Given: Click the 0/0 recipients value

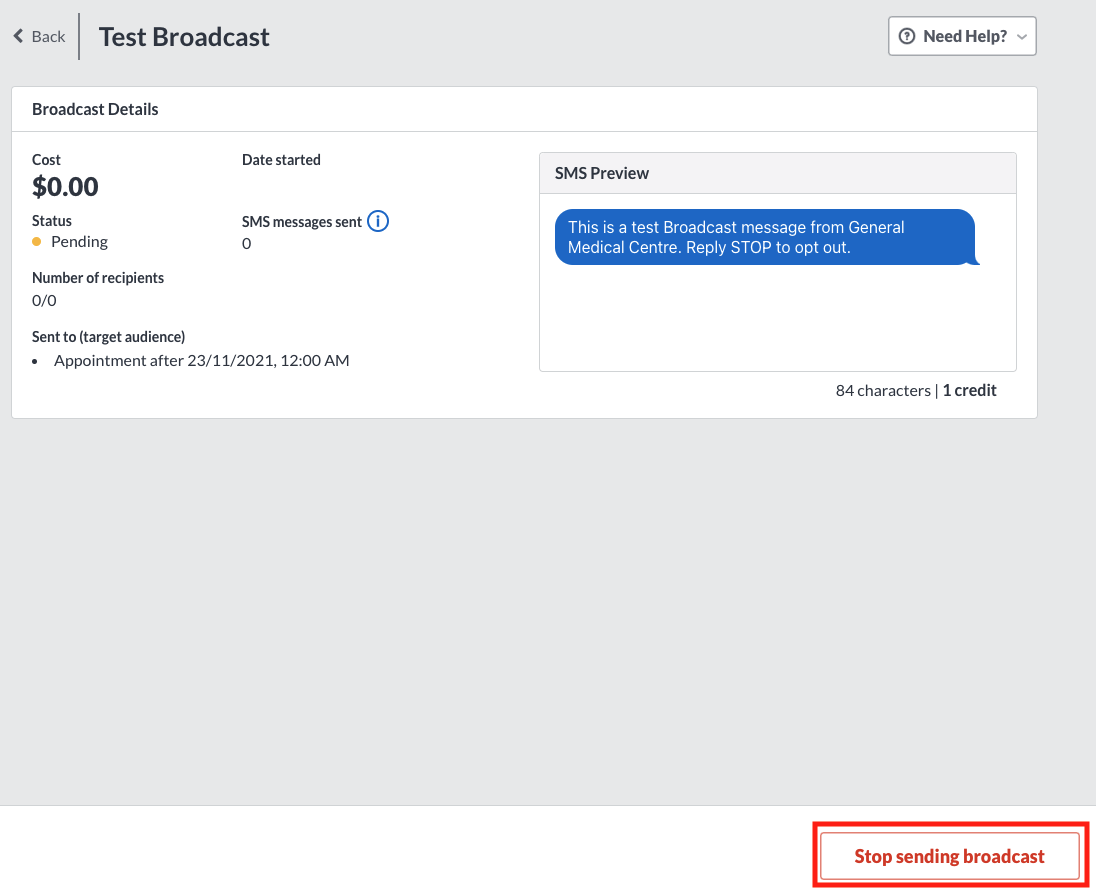Looking at the screenshot, I should point(44,301).
